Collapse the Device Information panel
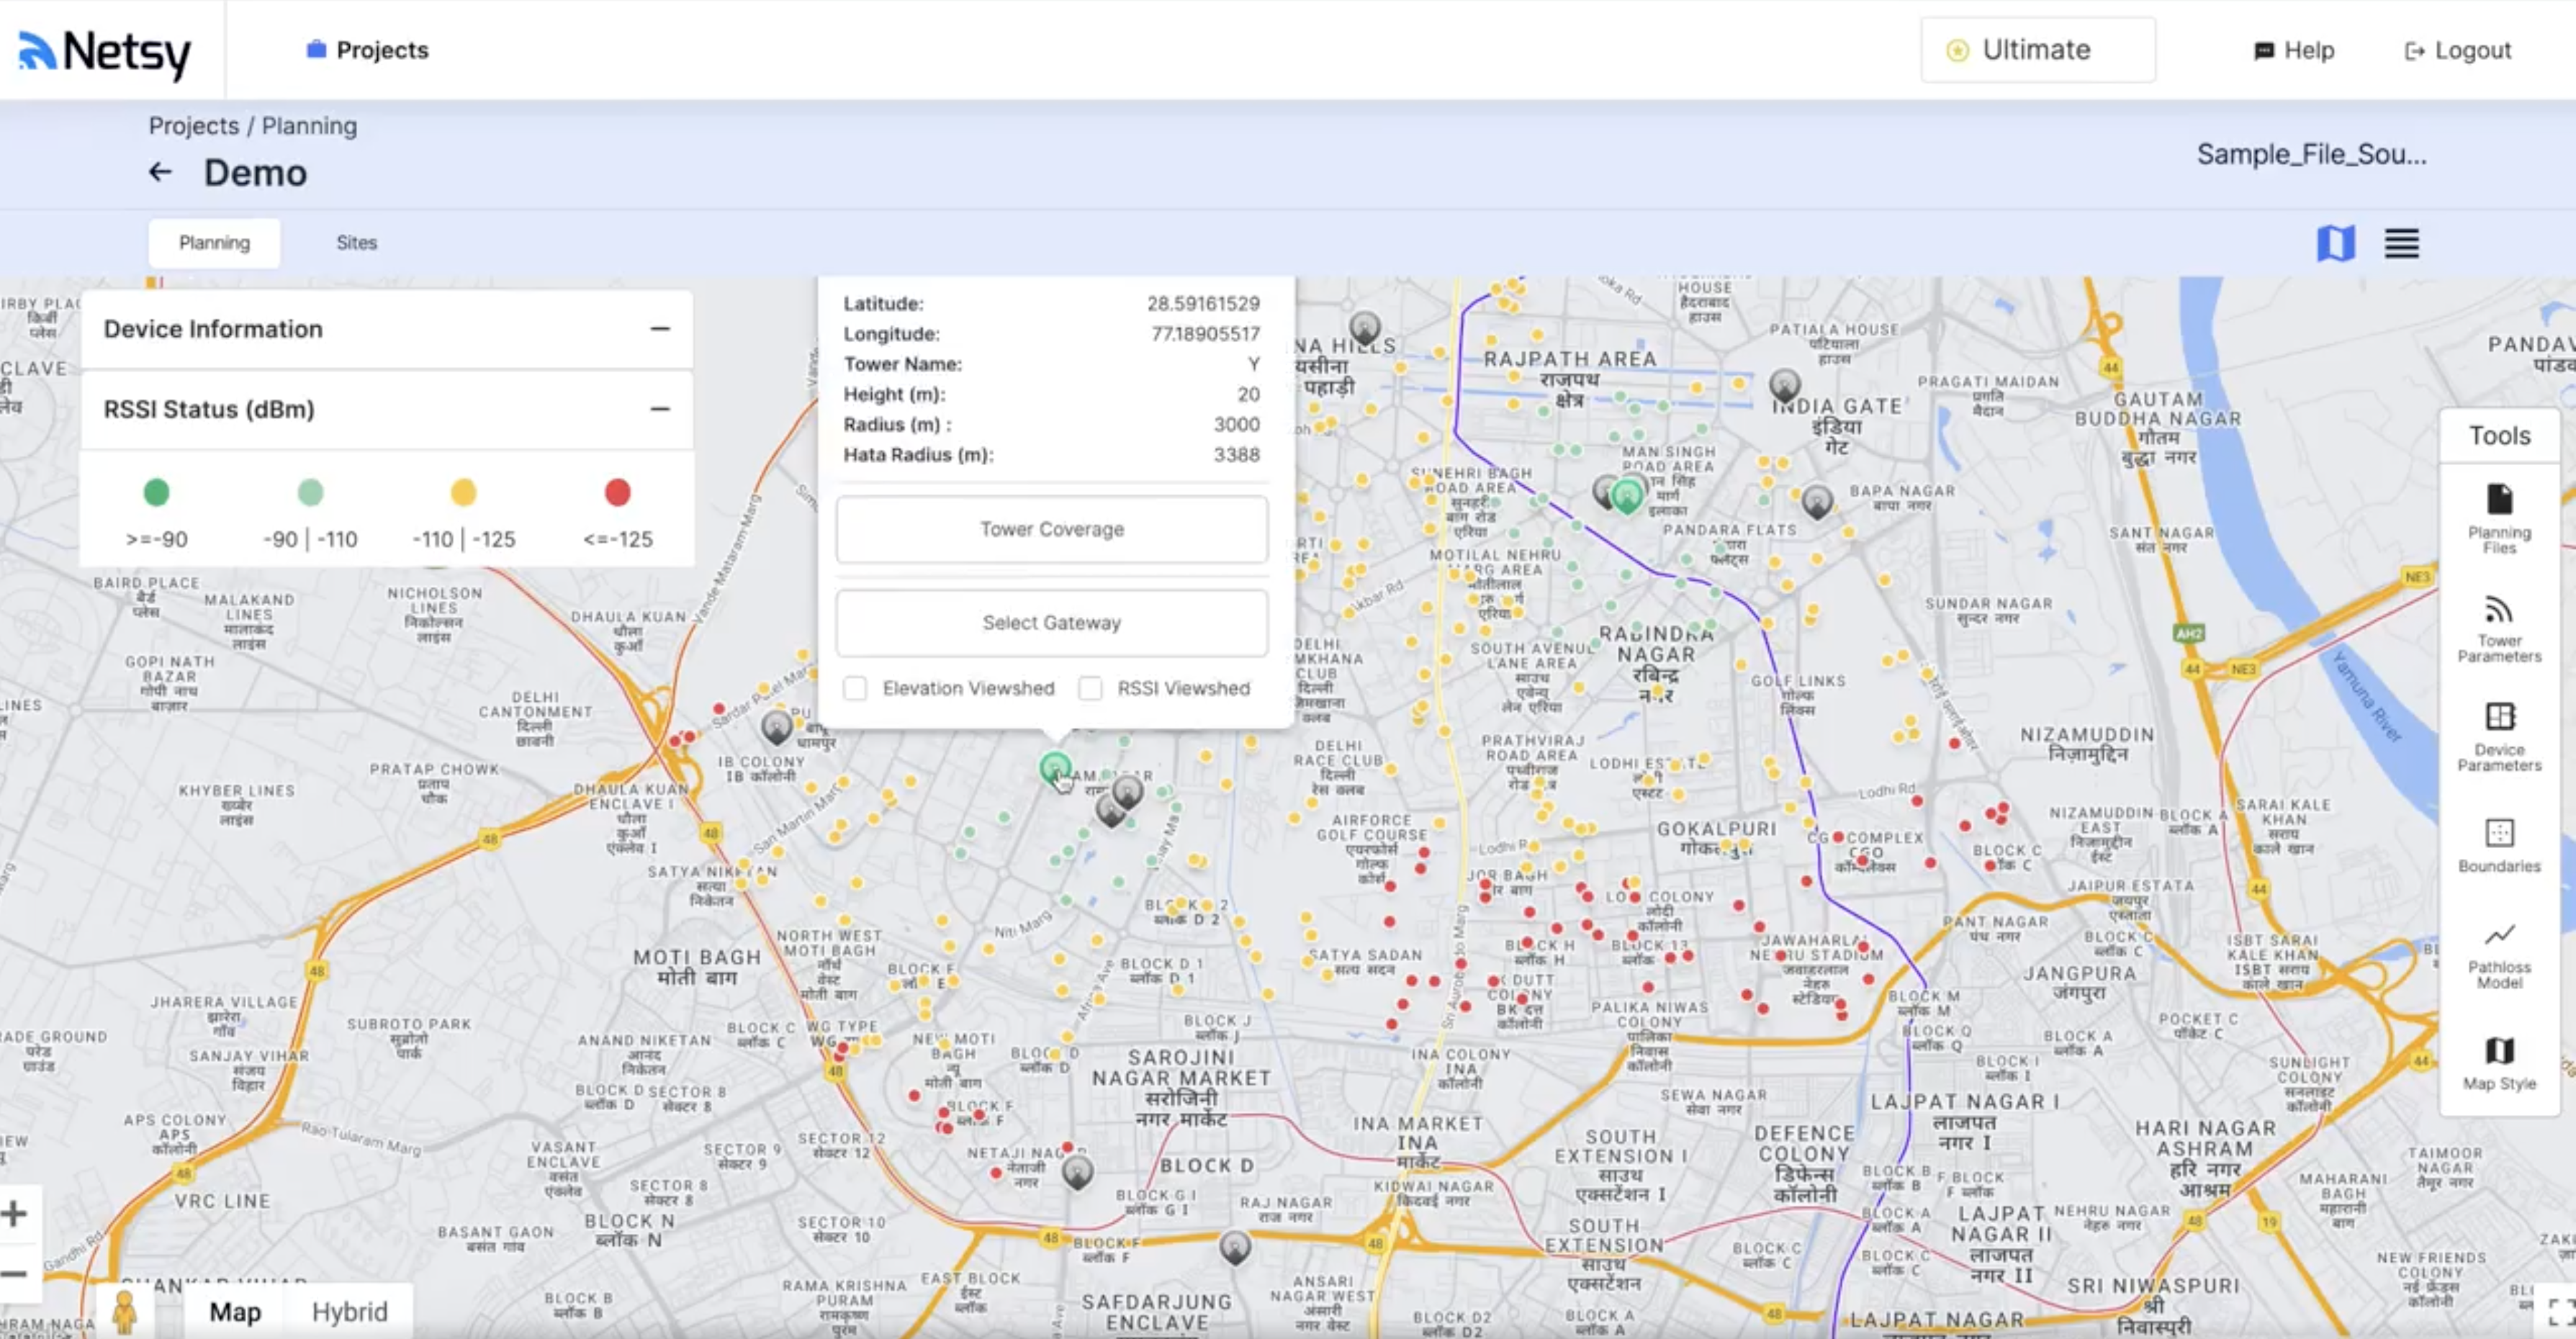Screen dimensions: 2576x1339 point(660,328)
